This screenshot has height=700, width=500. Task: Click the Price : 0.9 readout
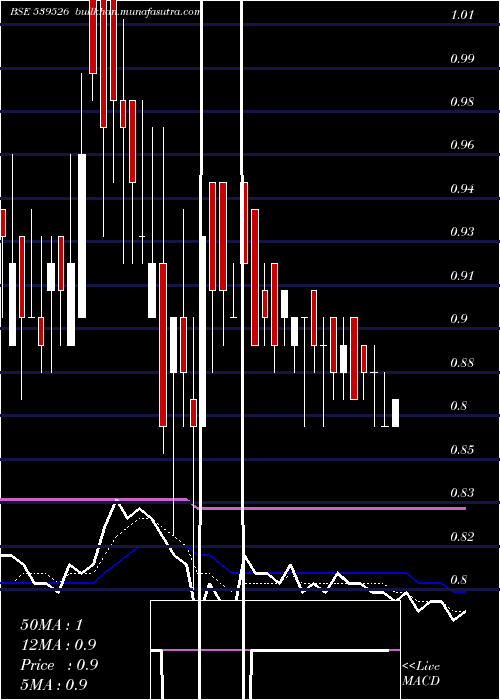point(59,665)
